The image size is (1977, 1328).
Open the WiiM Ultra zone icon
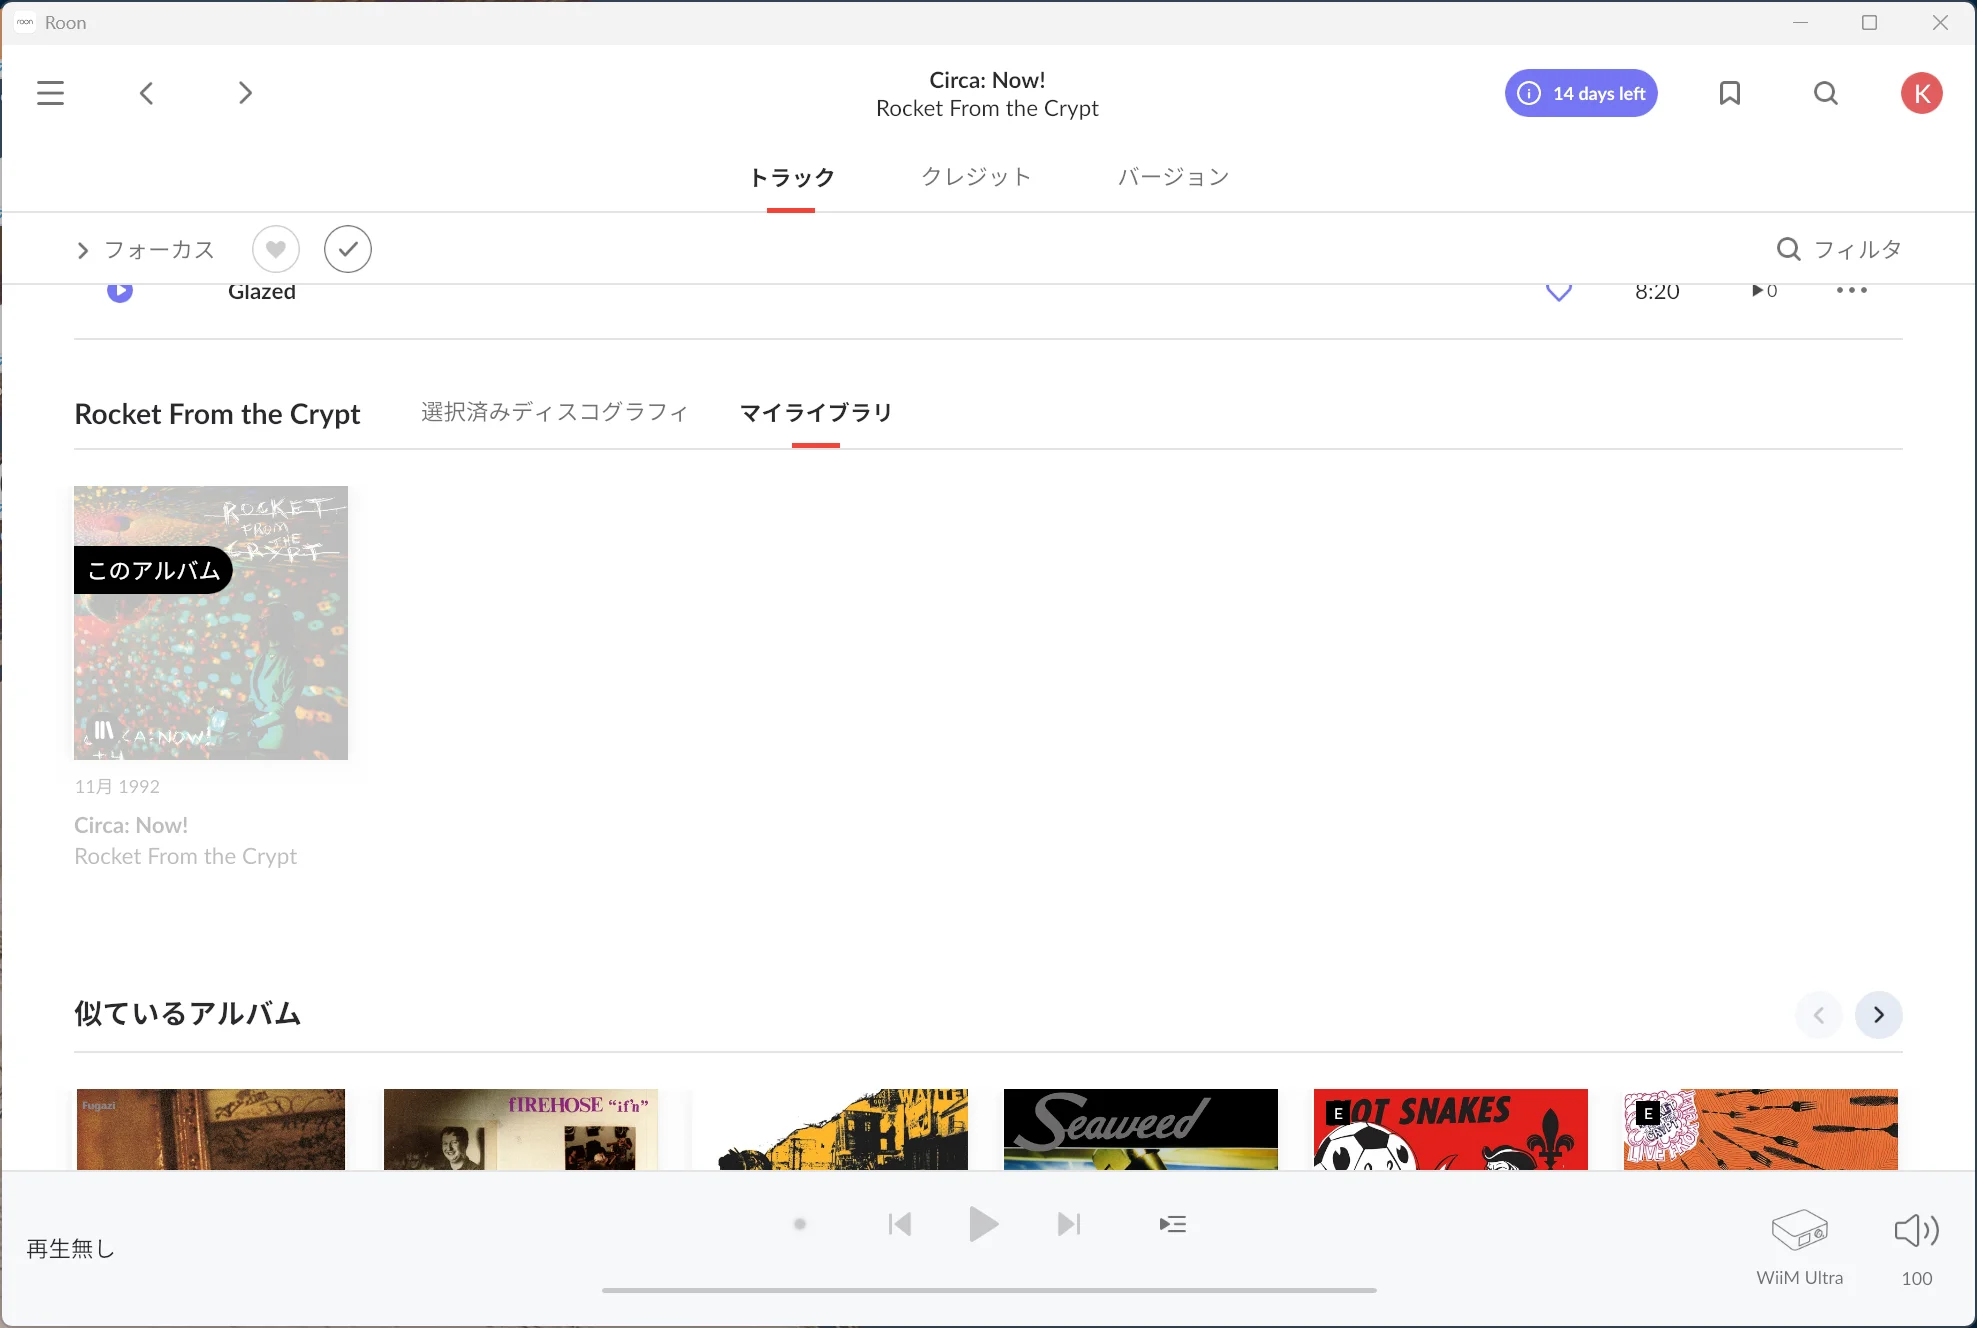tap(1798, 1230)
